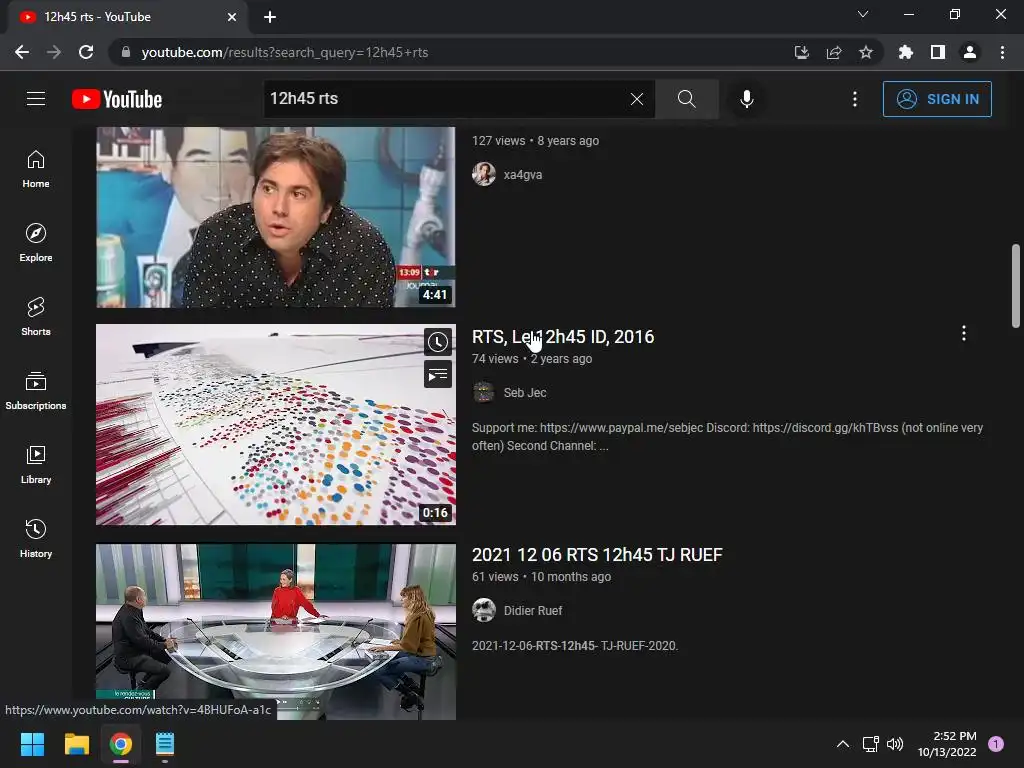Screen dimensions: 1024x768
Task: Go back with the browser back arrow
Action: click(22, 52)
